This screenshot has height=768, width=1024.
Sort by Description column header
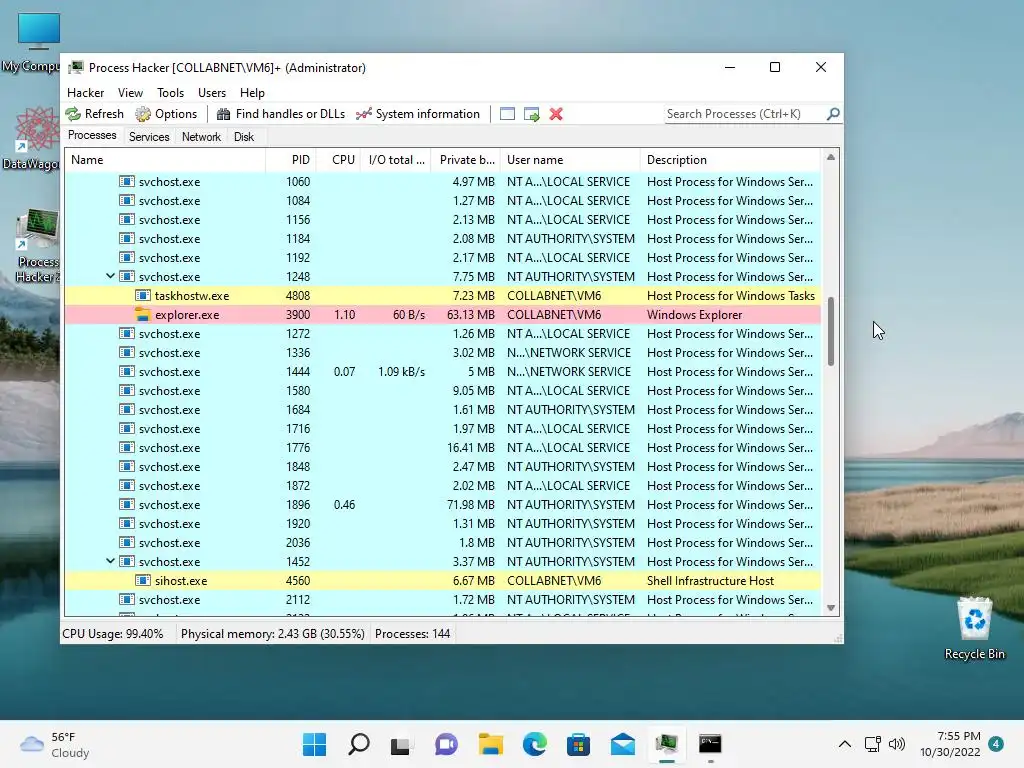pos(730,160)
